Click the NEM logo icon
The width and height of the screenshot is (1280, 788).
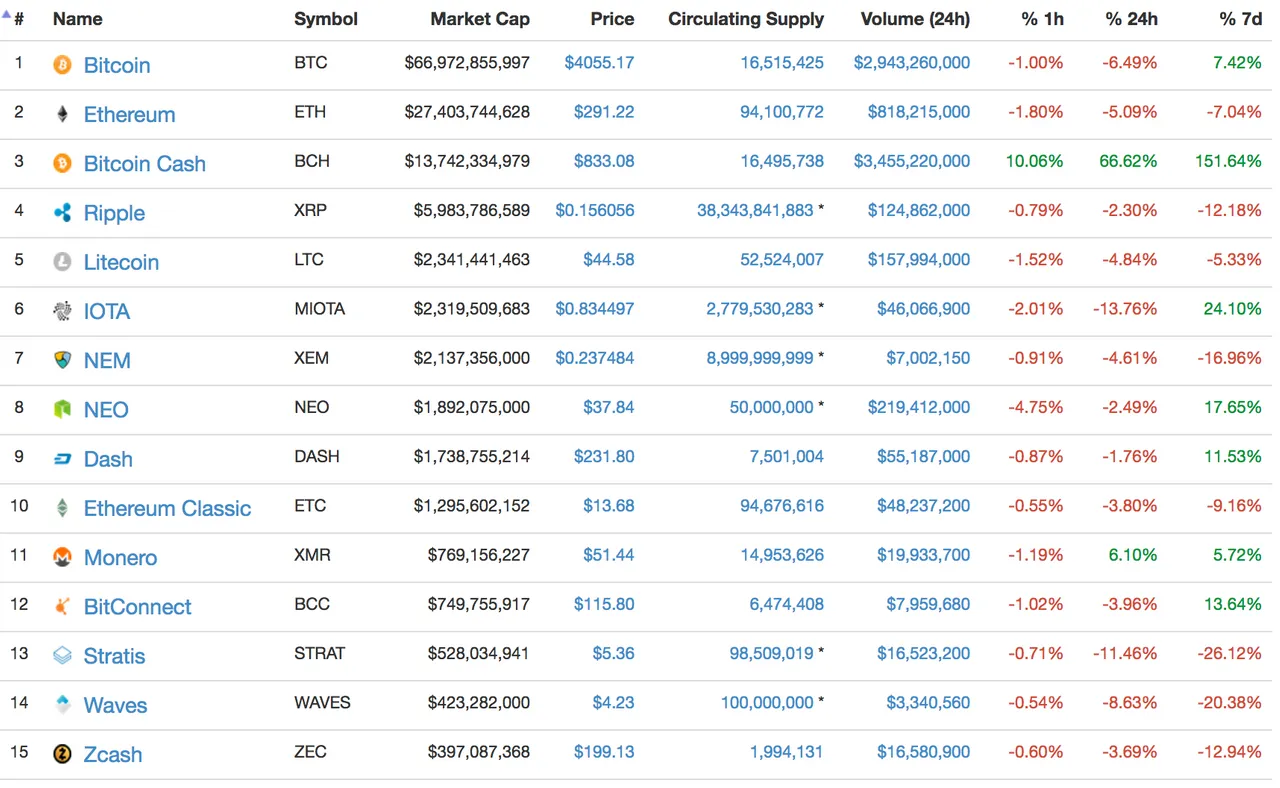[62, 360]
